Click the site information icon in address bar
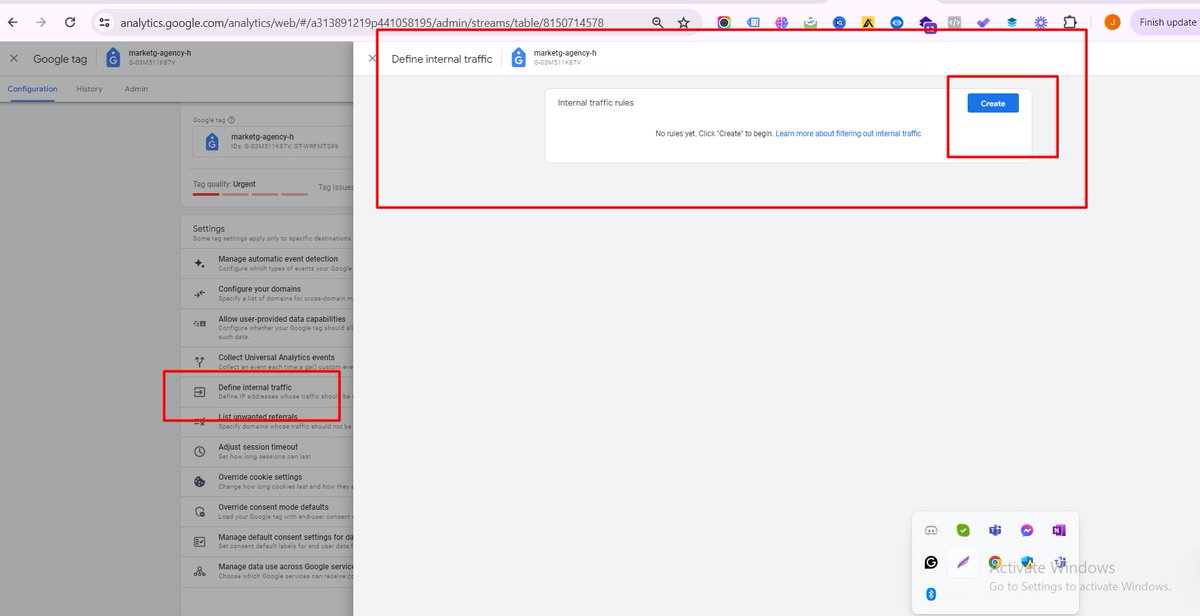 pyautogui.click(x=104, y=22)
